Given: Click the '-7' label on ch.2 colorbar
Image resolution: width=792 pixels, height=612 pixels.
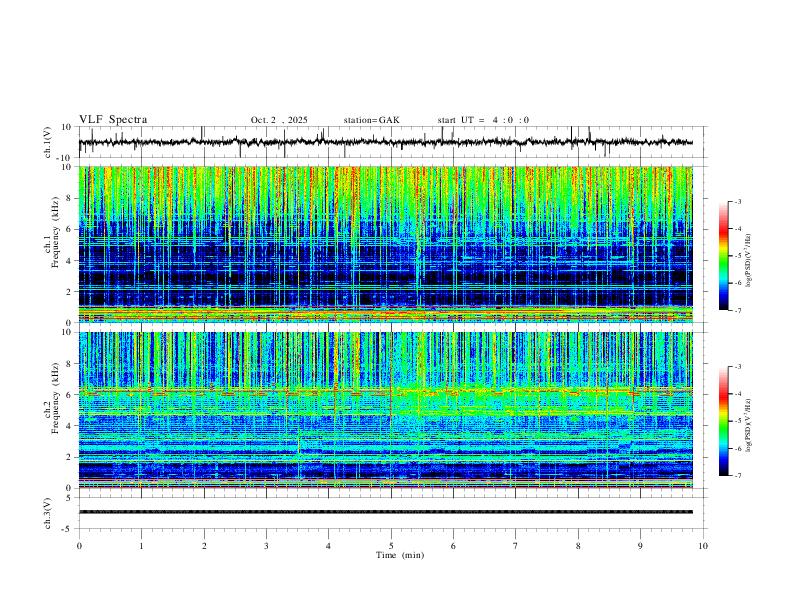Looking at the screenshot, I should (x=737, y=475).
